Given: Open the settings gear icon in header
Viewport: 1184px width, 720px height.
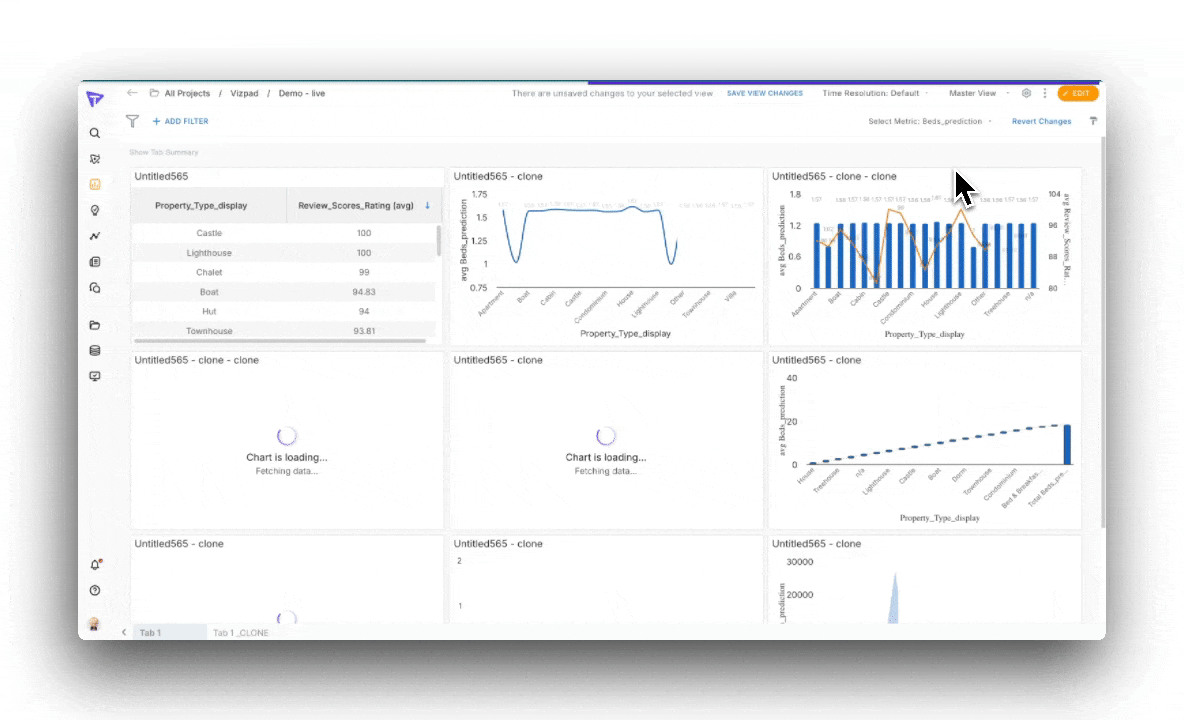Looking at the screenshot, I should click(1026, 93).
